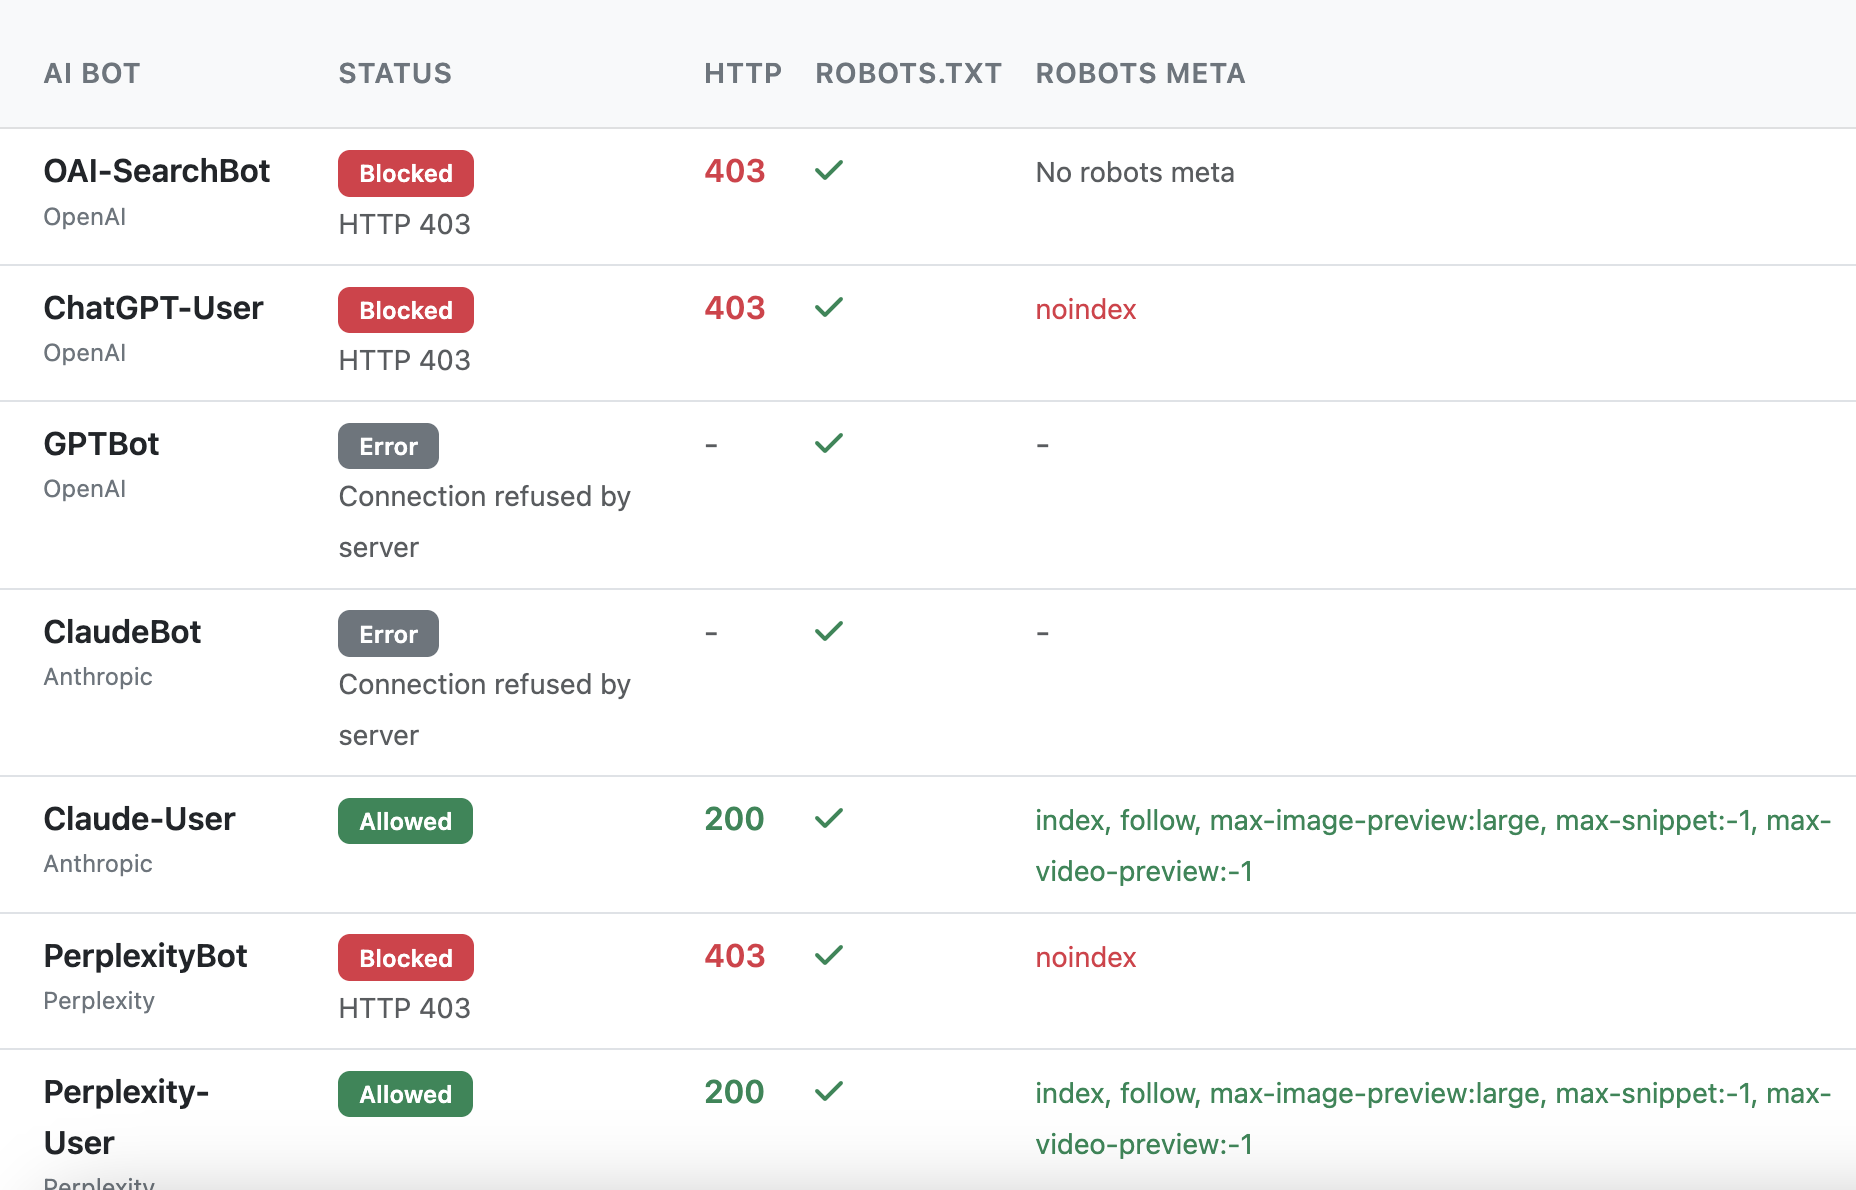
Task: Select the PerplexityBot bot name
Action: tap(145, 956)
